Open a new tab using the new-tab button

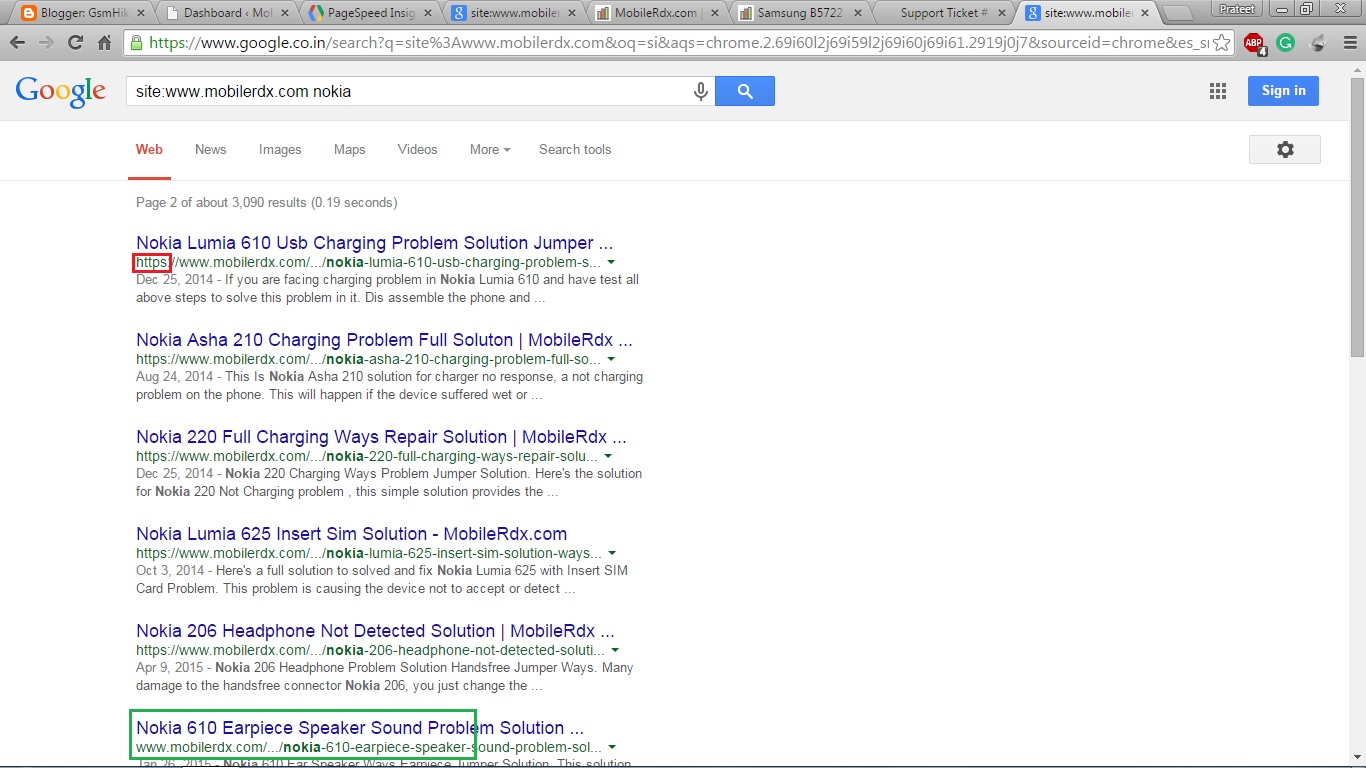[x=1178, y=13]
